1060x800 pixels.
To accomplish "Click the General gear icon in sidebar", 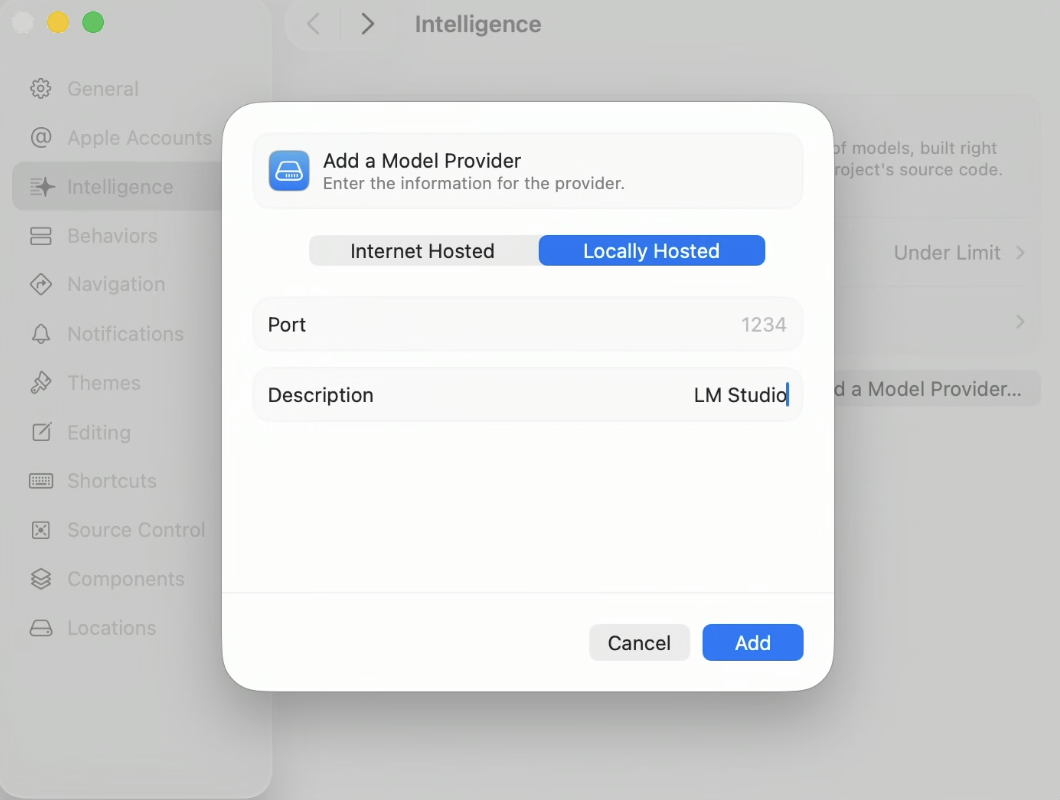I will tap(41, 89).
